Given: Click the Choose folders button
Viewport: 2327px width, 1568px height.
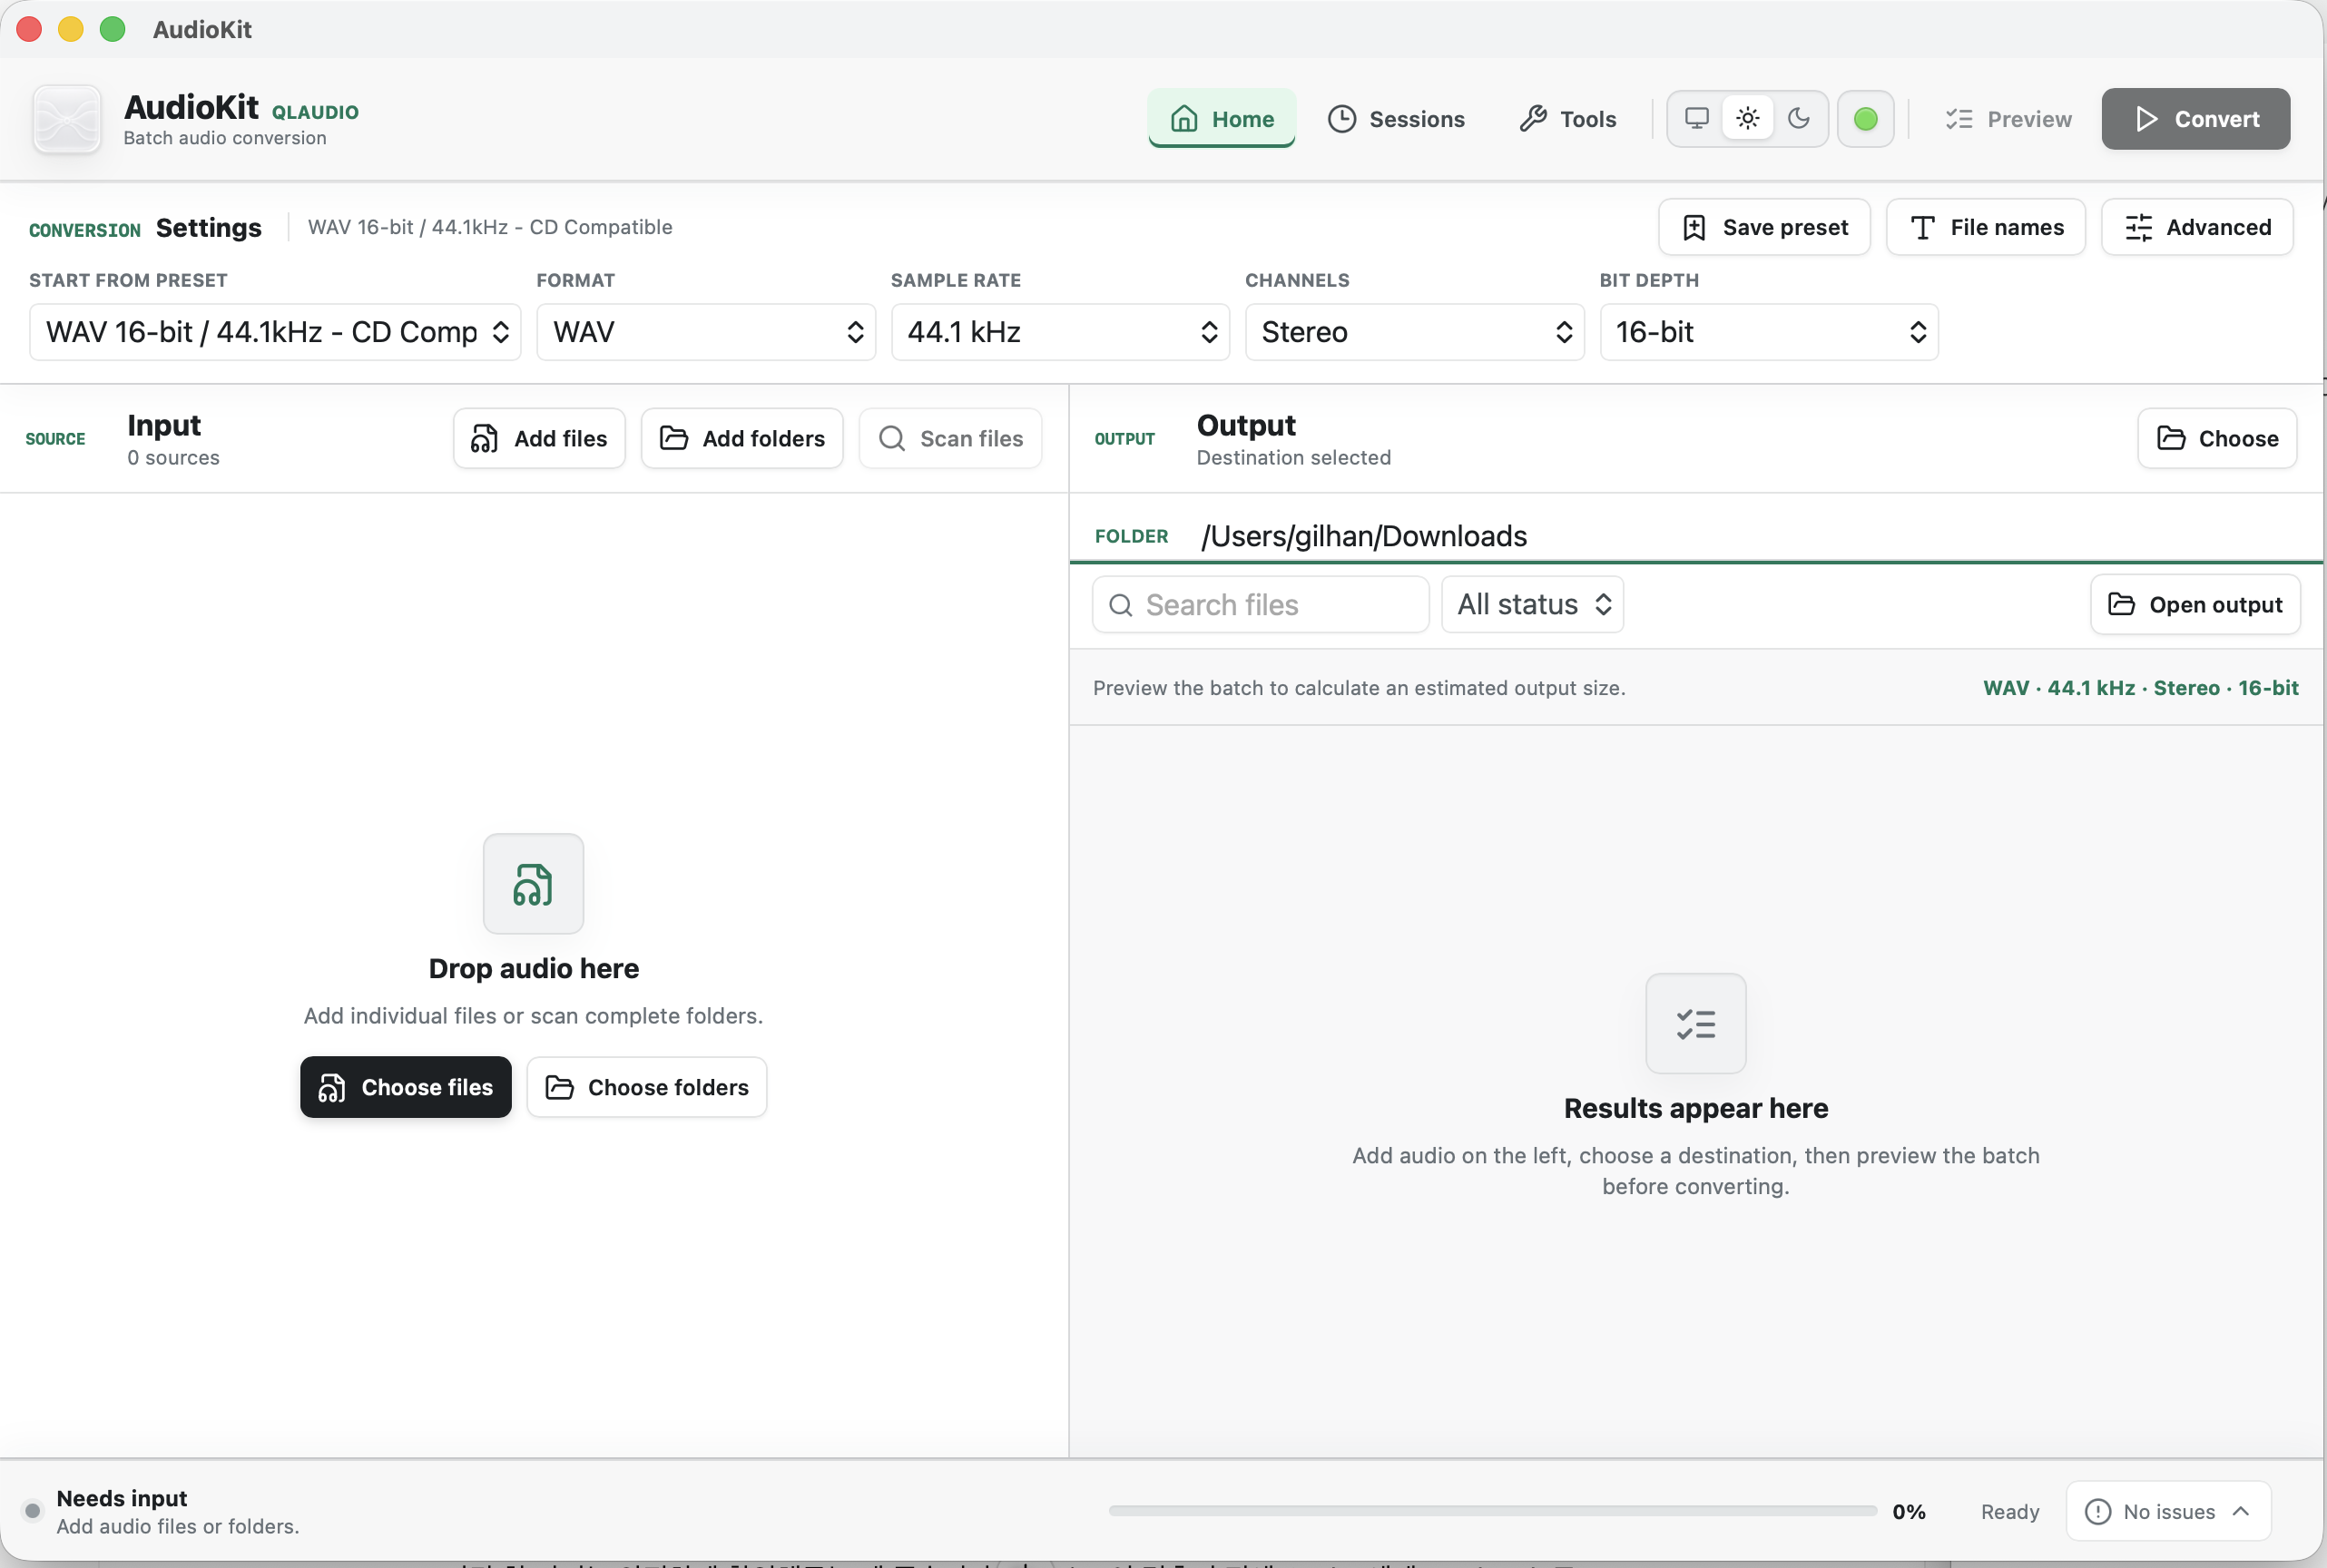Looking at the screenshot, I should pos(647,1087).
